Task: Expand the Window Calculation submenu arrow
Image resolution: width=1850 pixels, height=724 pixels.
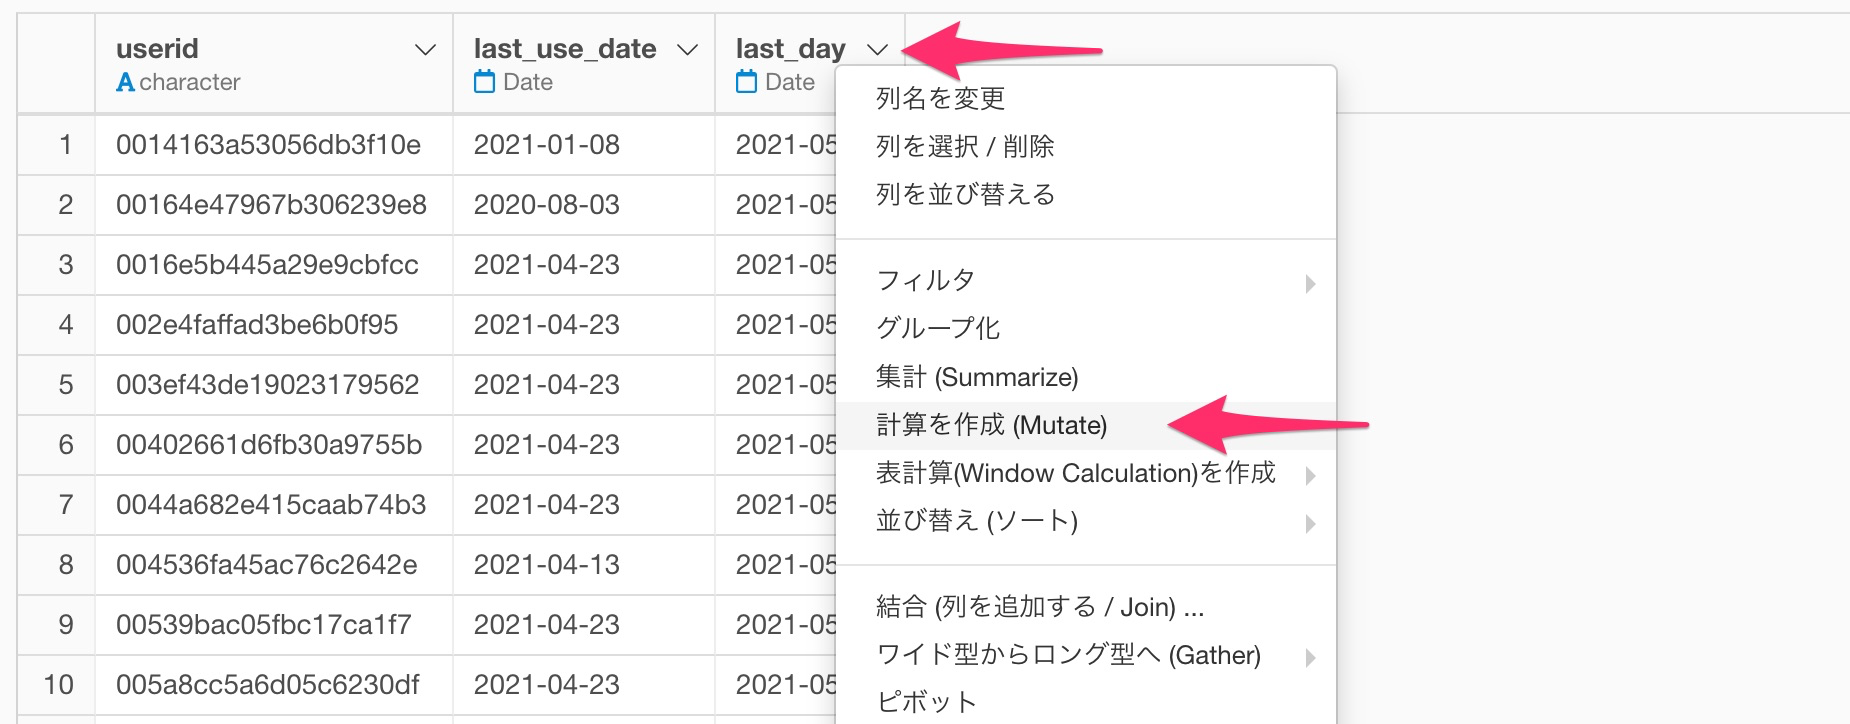Action: tap(1310, 476)
